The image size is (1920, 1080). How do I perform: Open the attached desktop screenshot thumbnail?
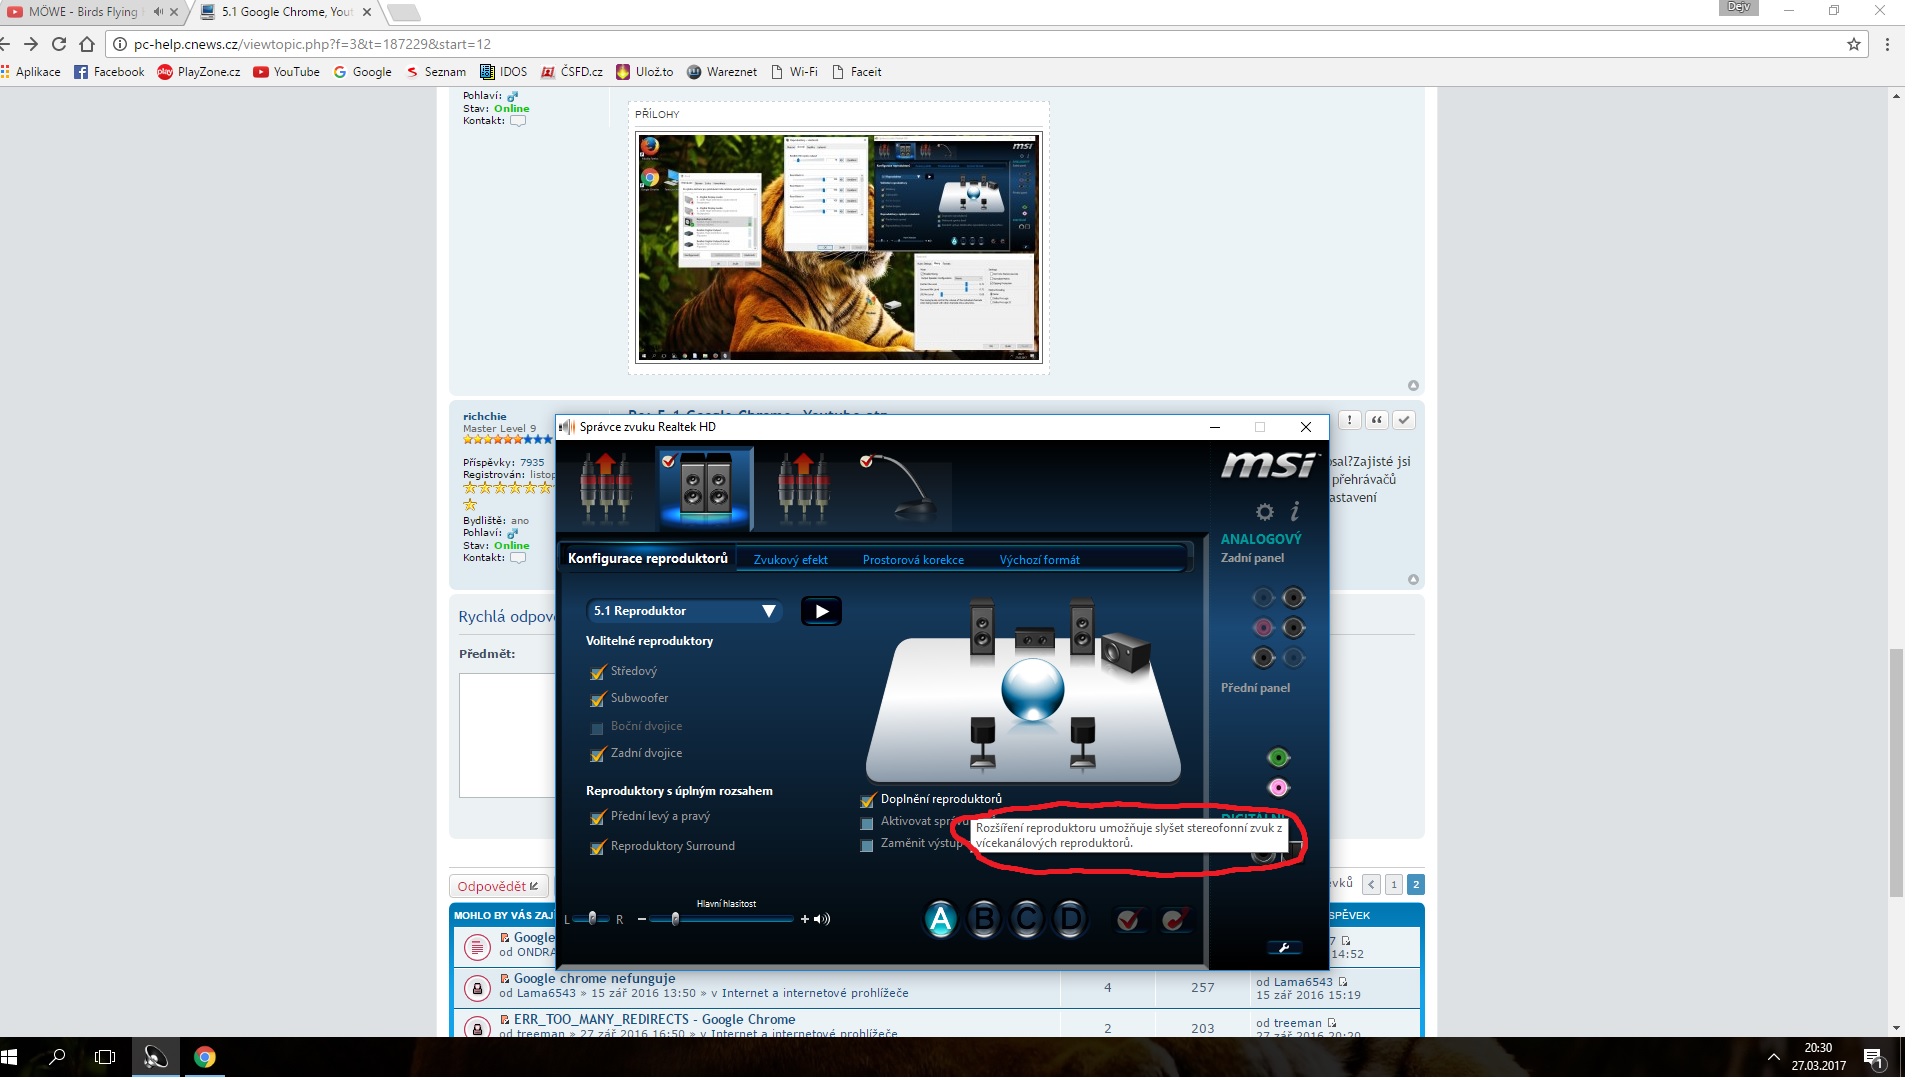pyautogui.click(x=839, y=247)
